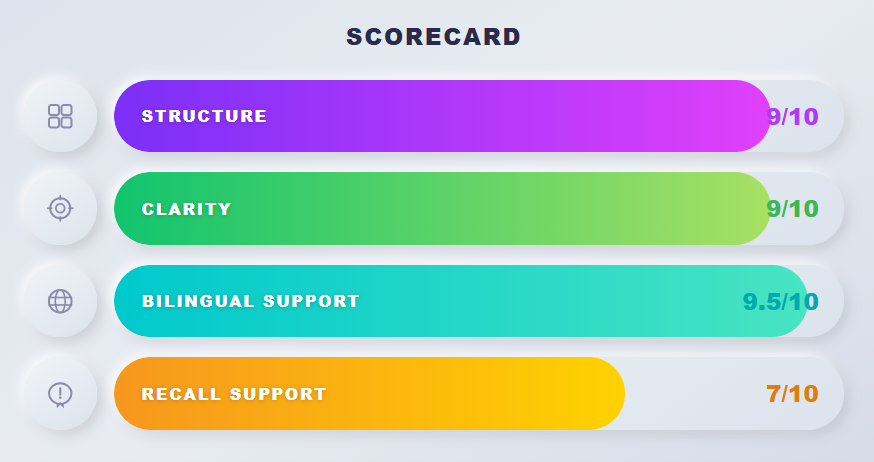Select the teal Bilingual Support bar

[x=461, y=301]
